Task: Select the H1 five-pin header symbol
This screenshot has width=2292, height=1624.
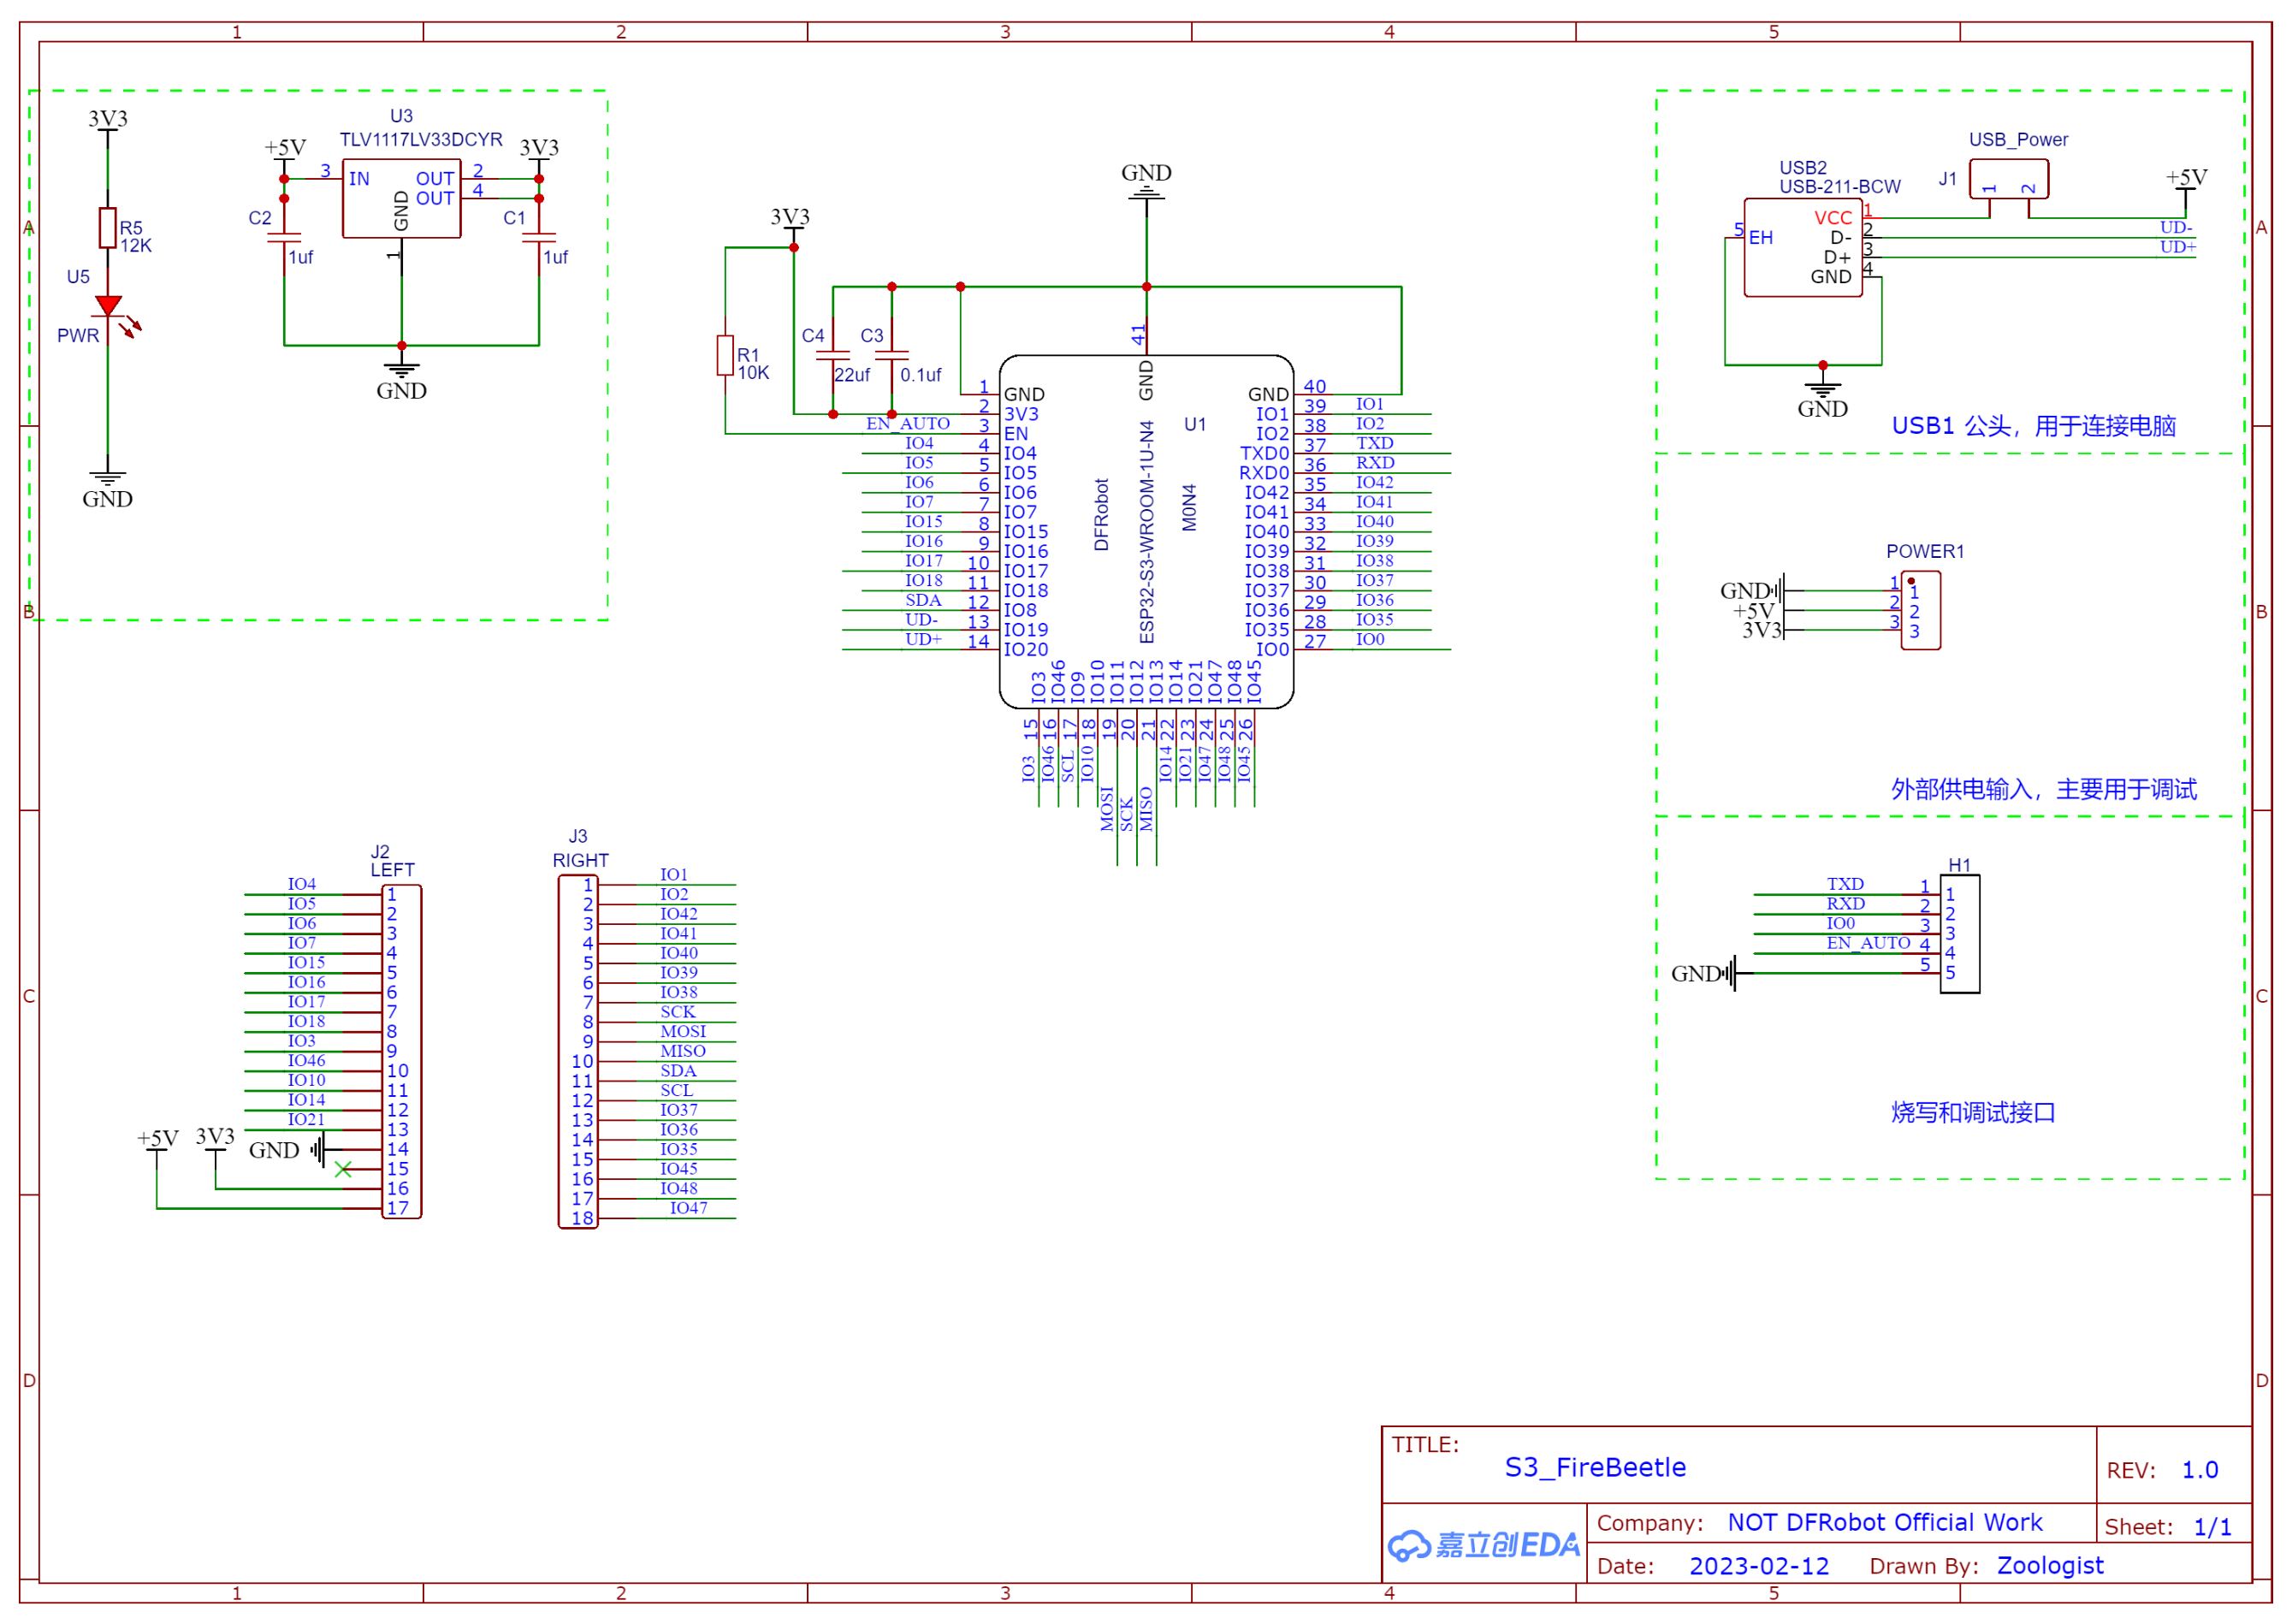Action: (1958, 933)
